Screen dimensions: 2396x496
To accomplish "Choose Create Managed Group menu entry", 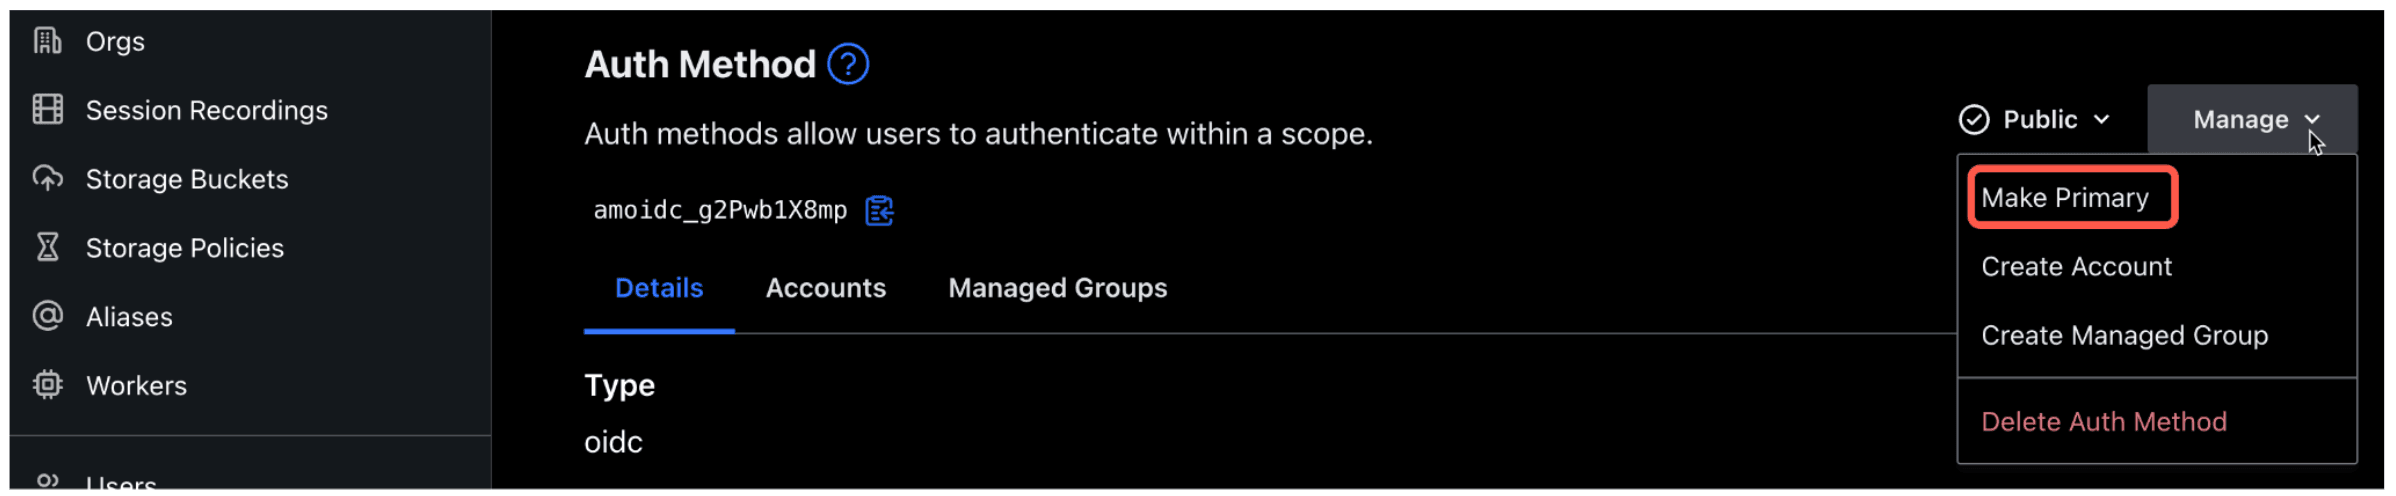I will click(2124, 336).
